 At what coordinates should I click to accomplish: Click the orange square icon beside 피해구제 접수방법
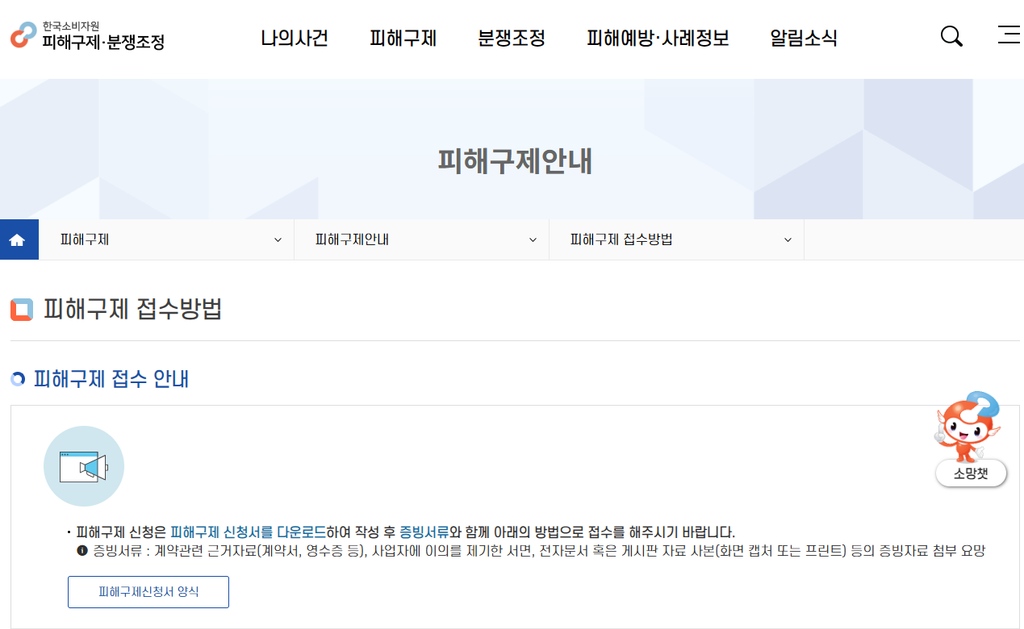[22, 310]
